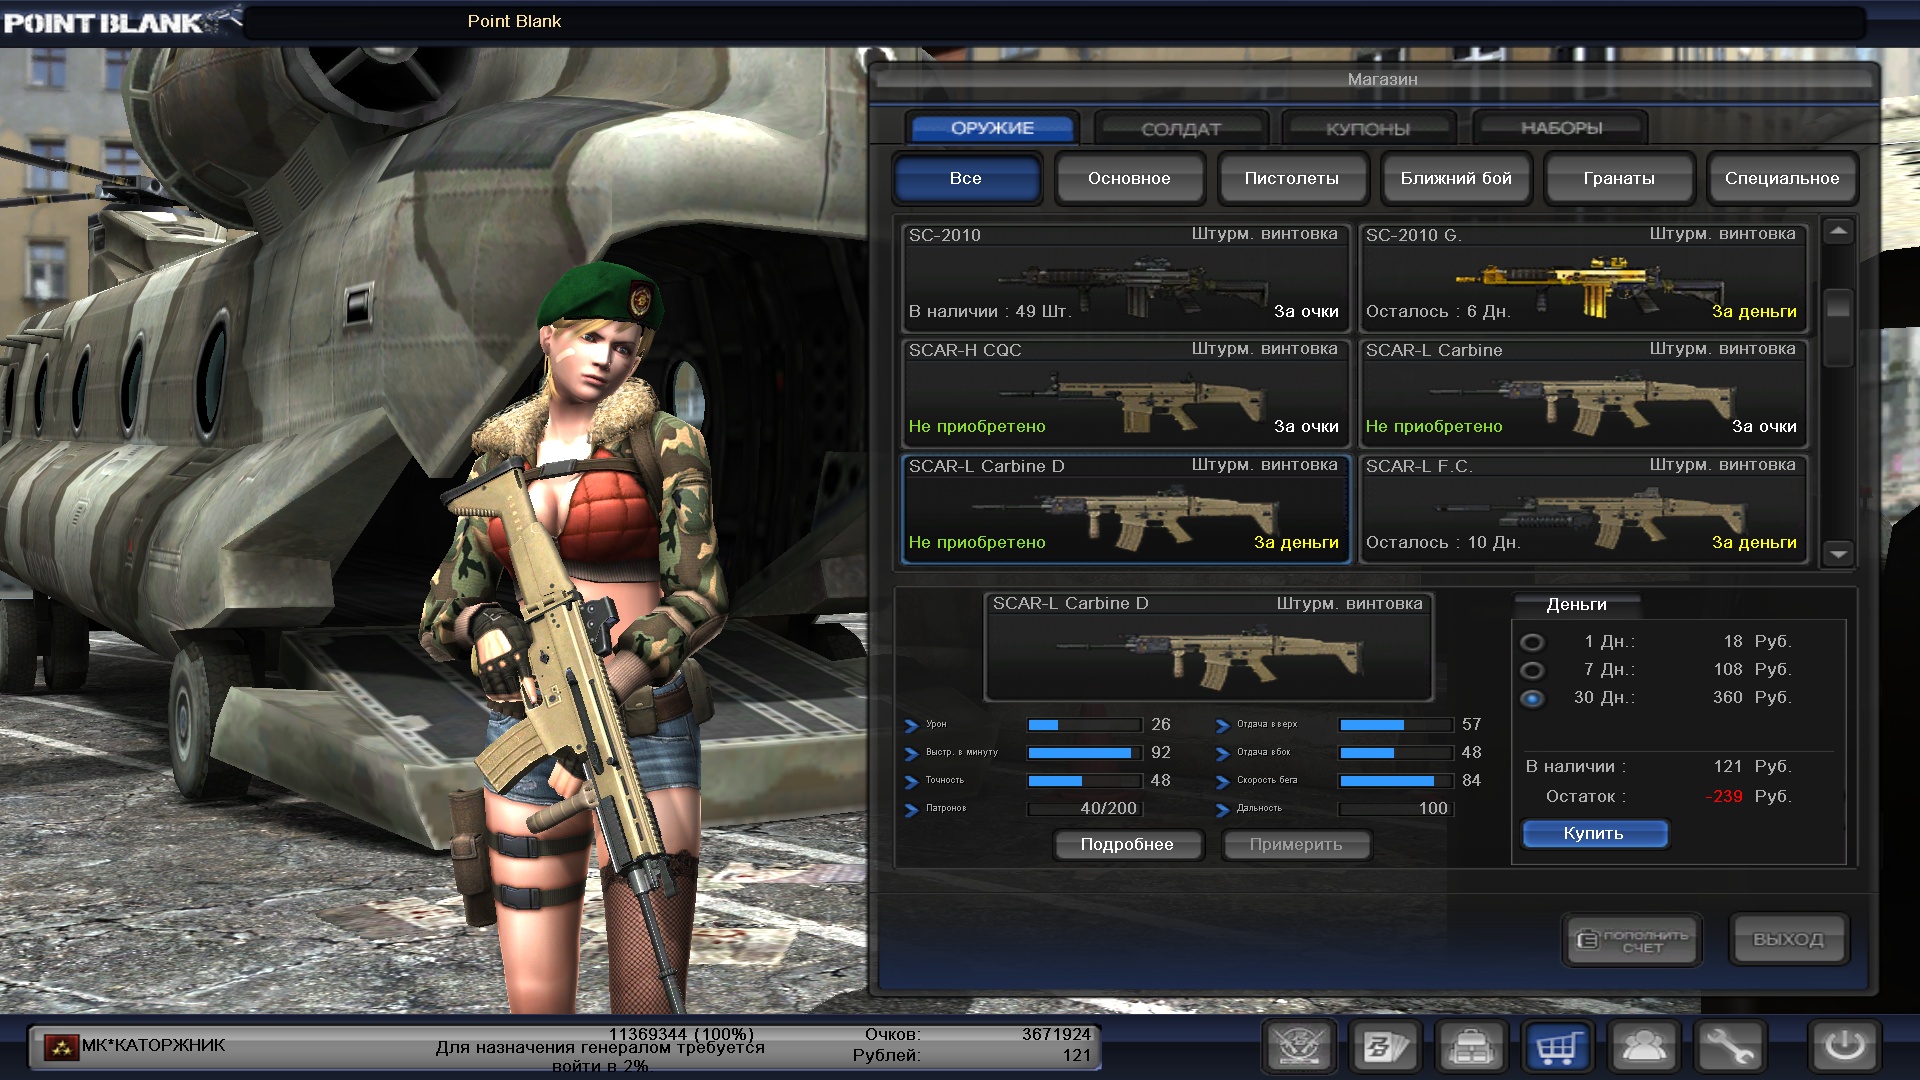The image size is (1920, 1080).
Task: Click the Патронов stat arrow icon
Action: point(911,810)
